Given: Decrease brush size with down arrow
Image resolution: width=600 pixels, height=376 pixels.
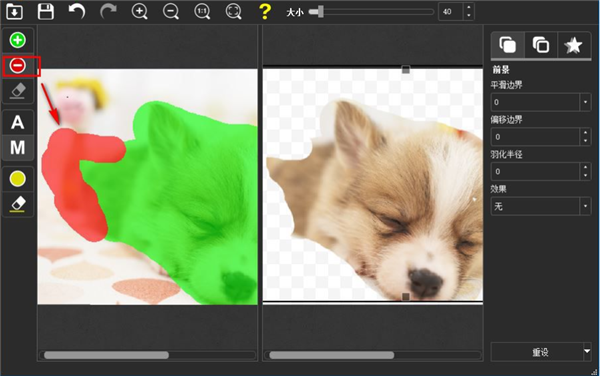Looking at the screenshot, I should [x=469, y=16].
